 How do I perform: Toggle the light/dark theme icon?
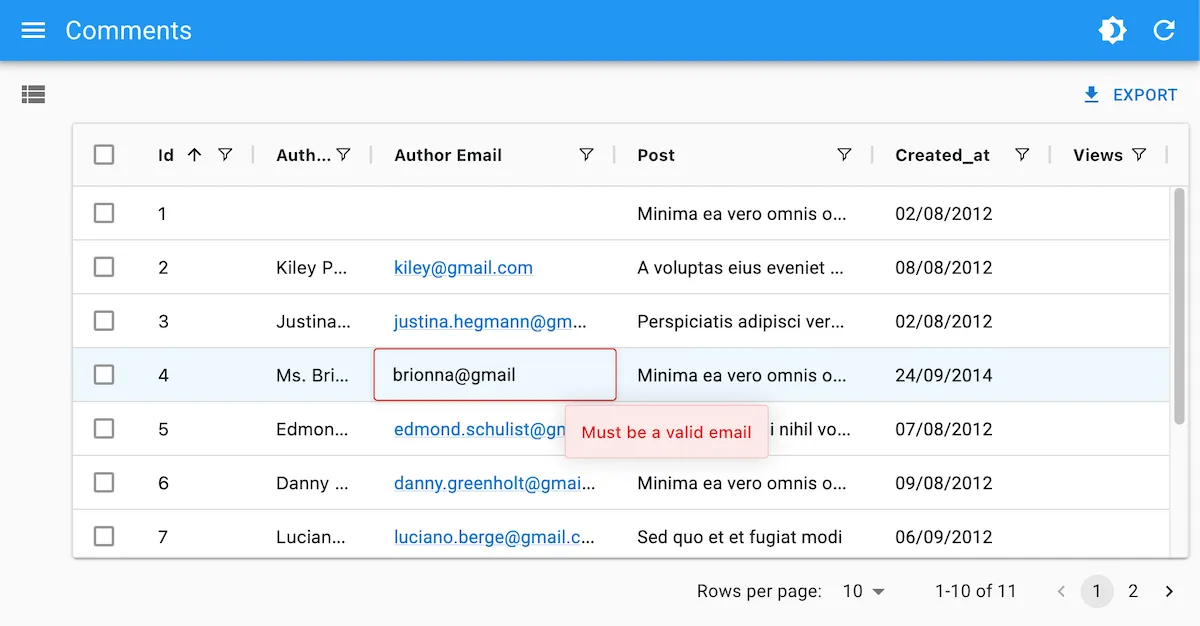[x=1112, y=31]
